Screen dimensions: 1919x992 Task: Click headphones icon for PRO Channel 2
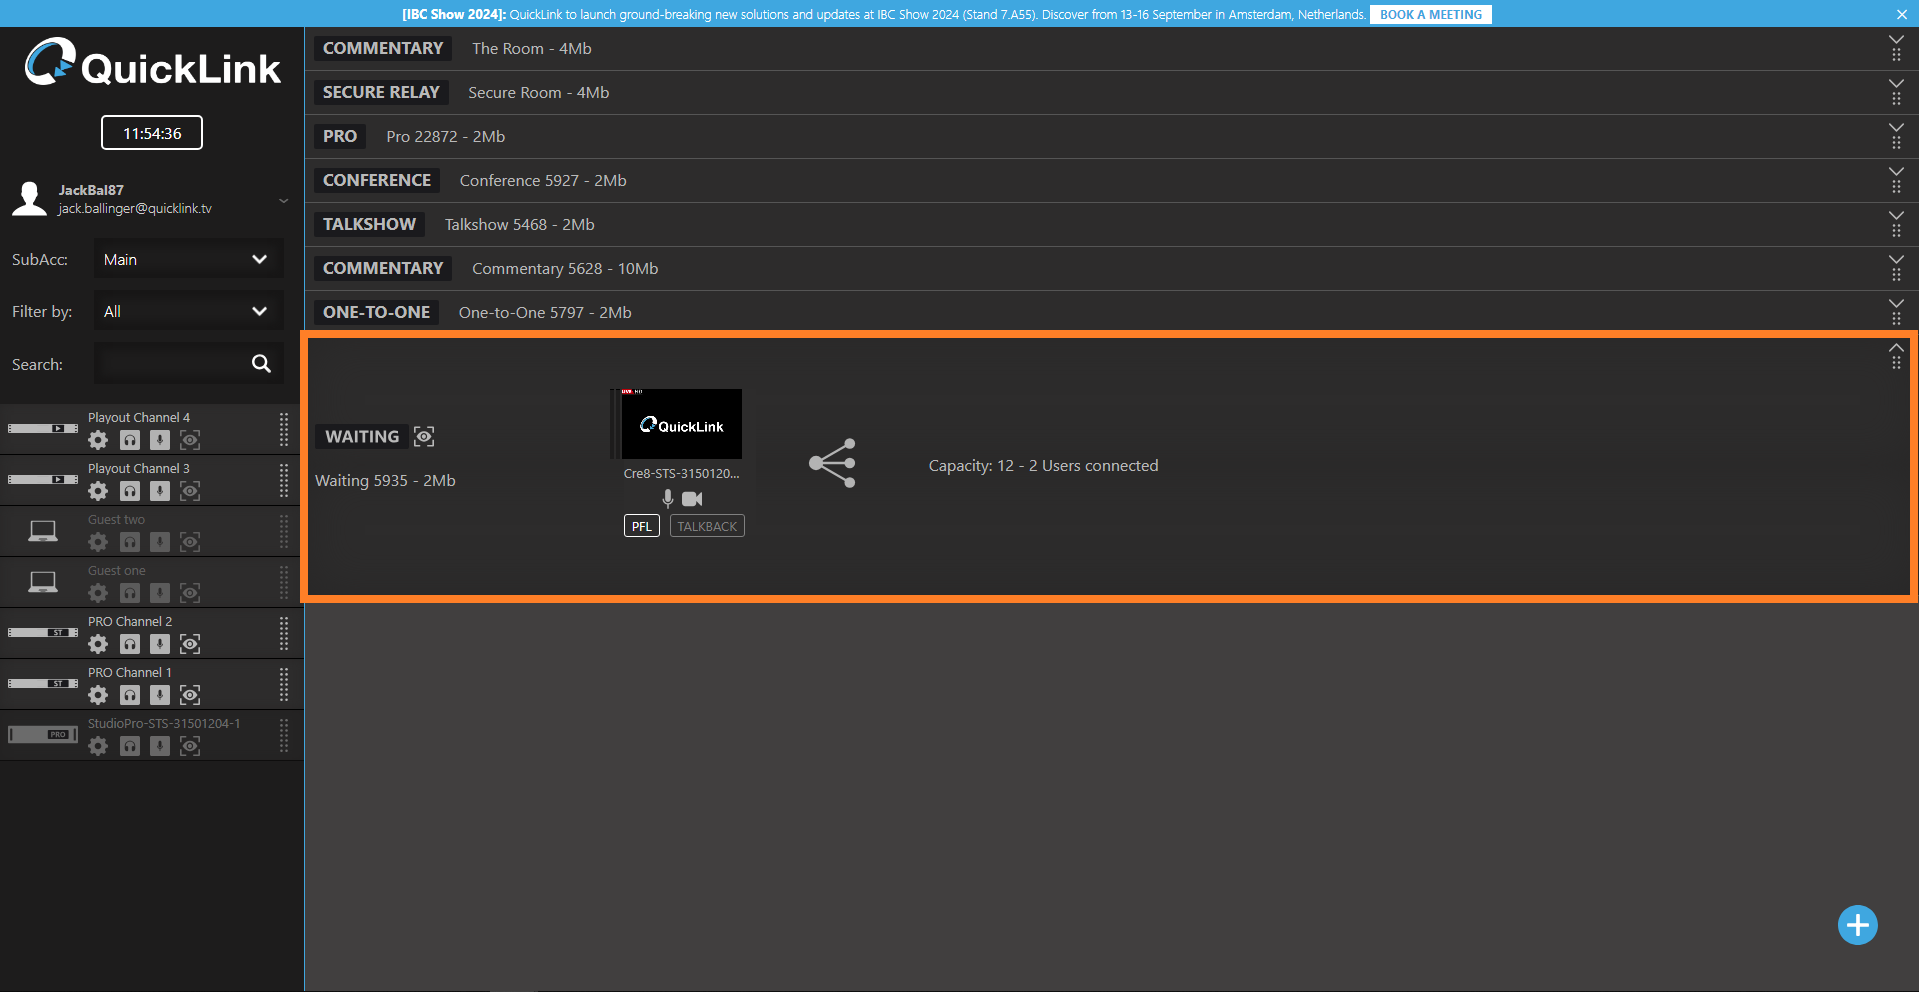[130, 644]
